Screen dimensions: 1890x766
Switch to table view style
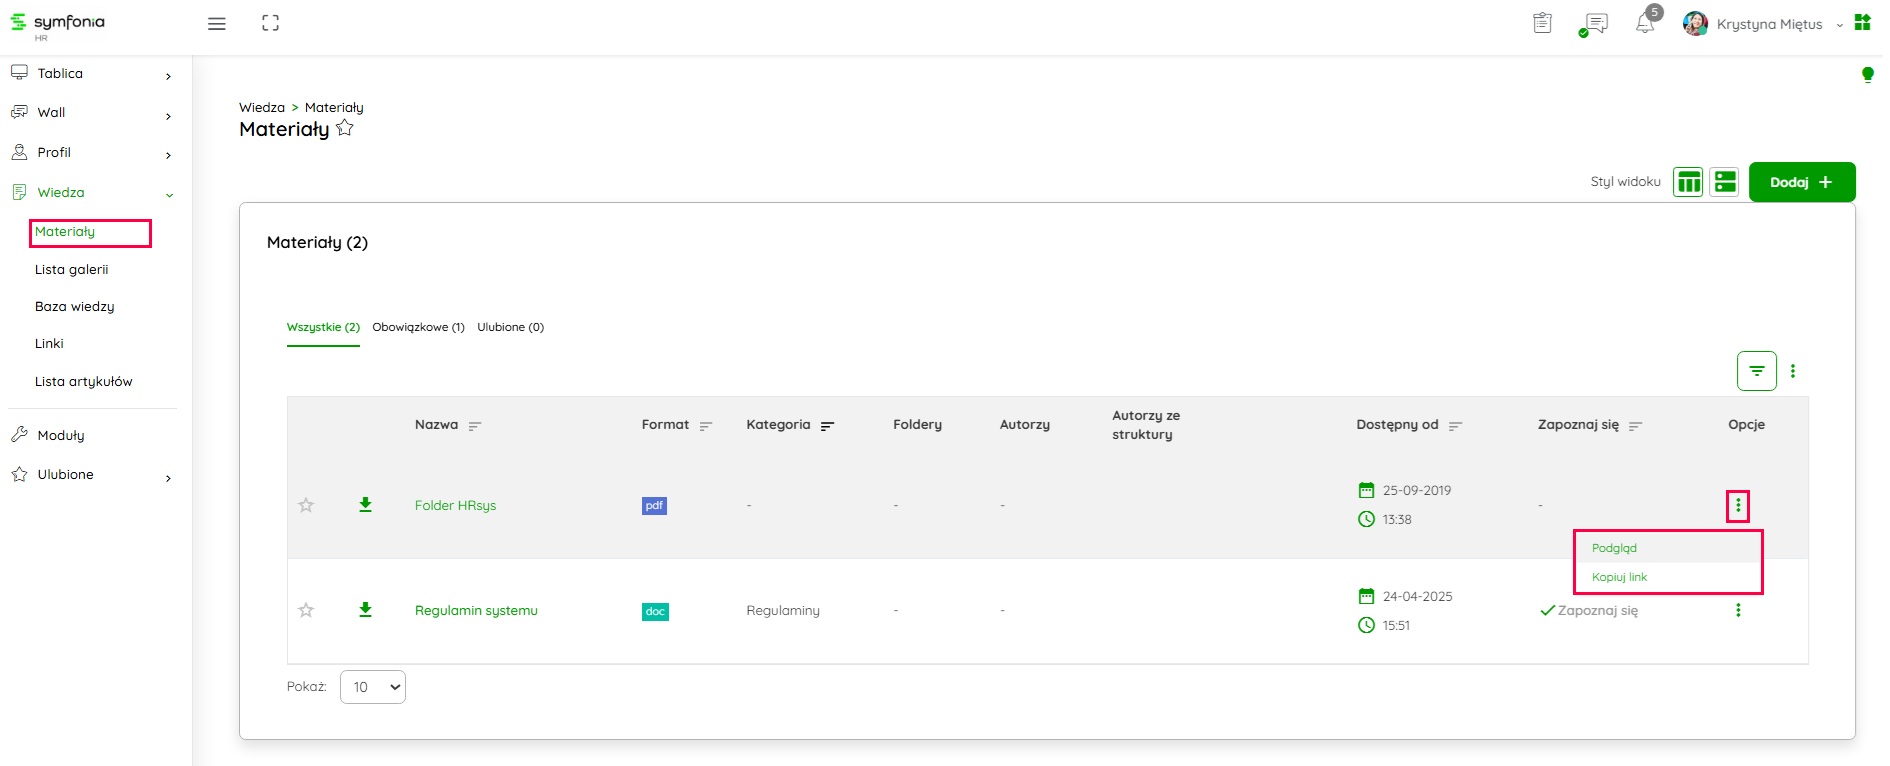[x=1688, y=182]
